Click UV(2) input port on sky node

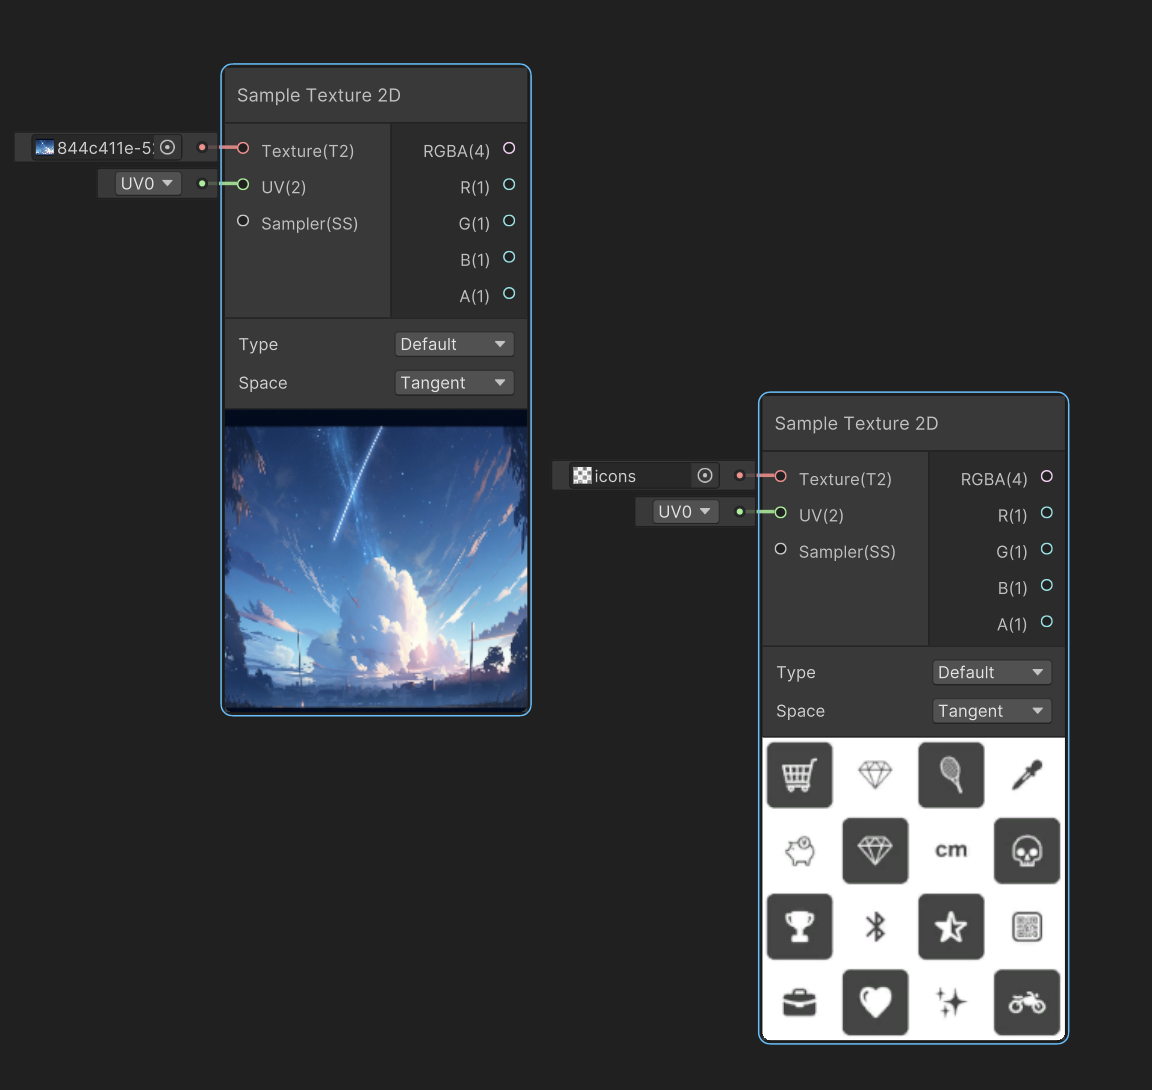tap(243, 184)
